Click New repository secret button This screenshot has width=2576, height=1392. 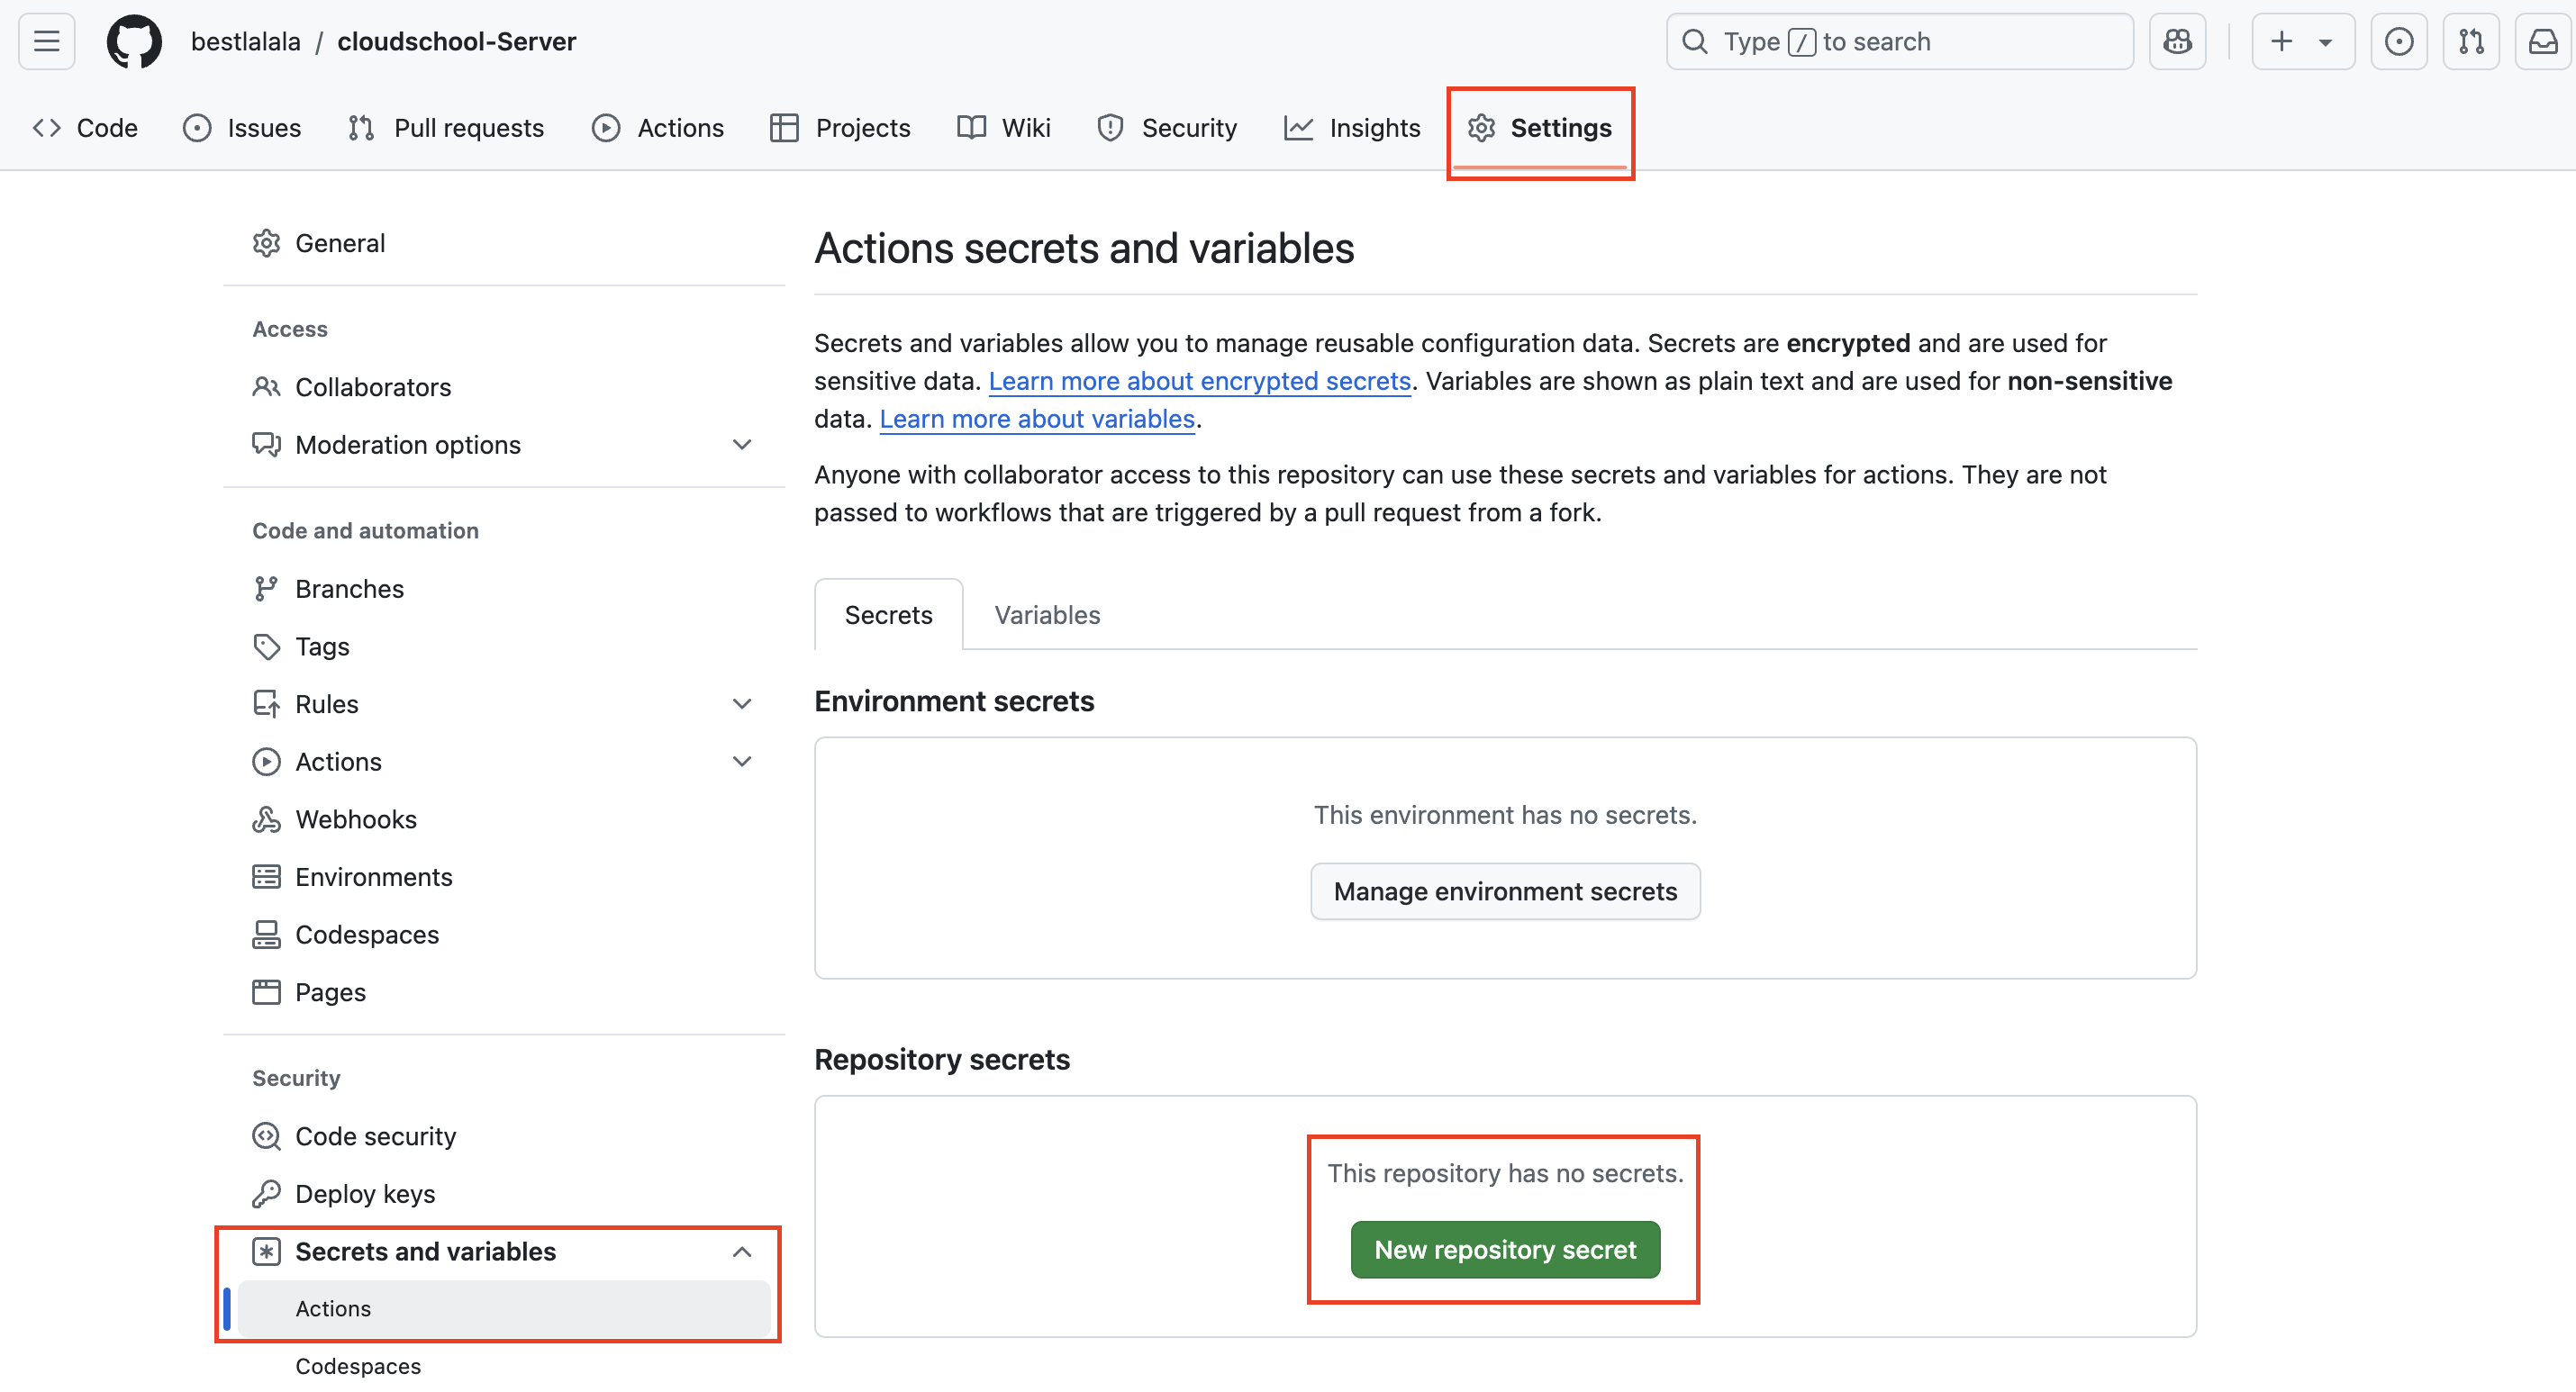1504,1249
